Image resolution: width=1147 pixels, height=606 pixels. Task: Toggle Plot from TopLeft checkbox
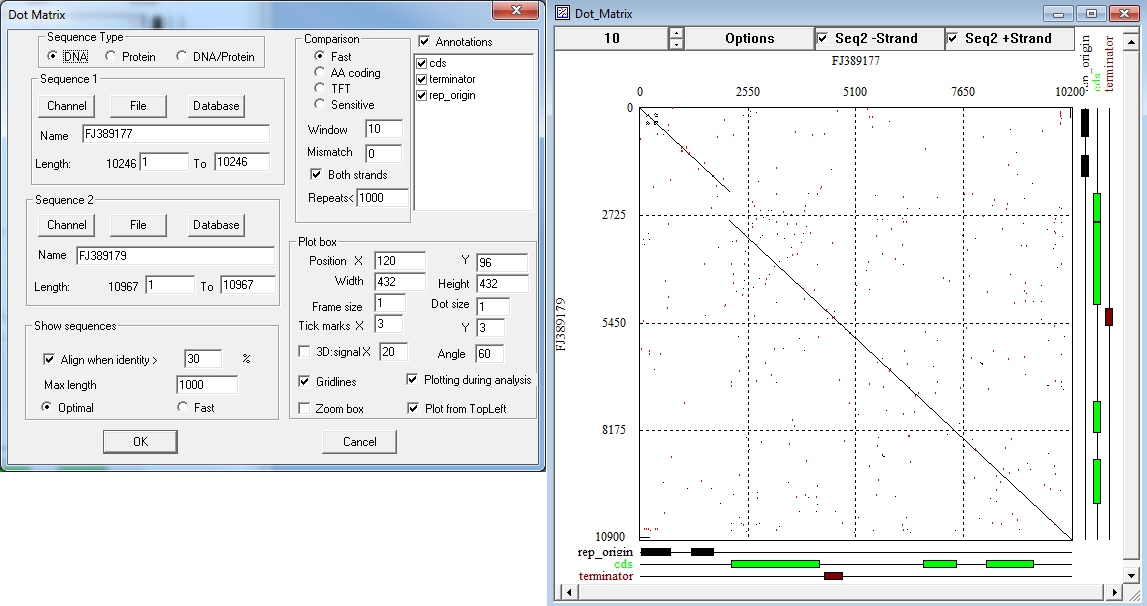(413, 408)
